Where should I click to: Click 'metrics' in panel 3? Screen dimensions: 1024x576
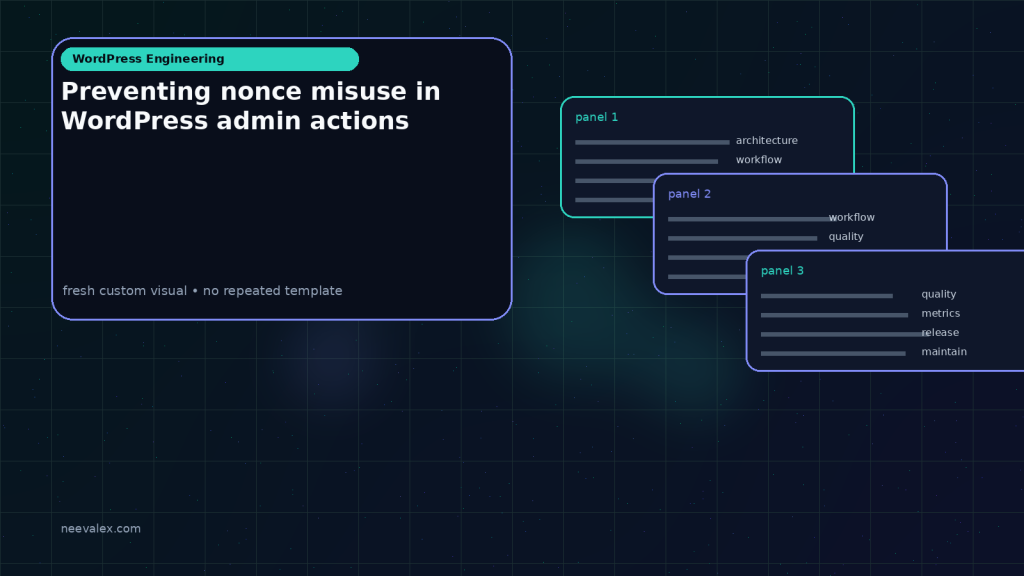pos(940,313)
